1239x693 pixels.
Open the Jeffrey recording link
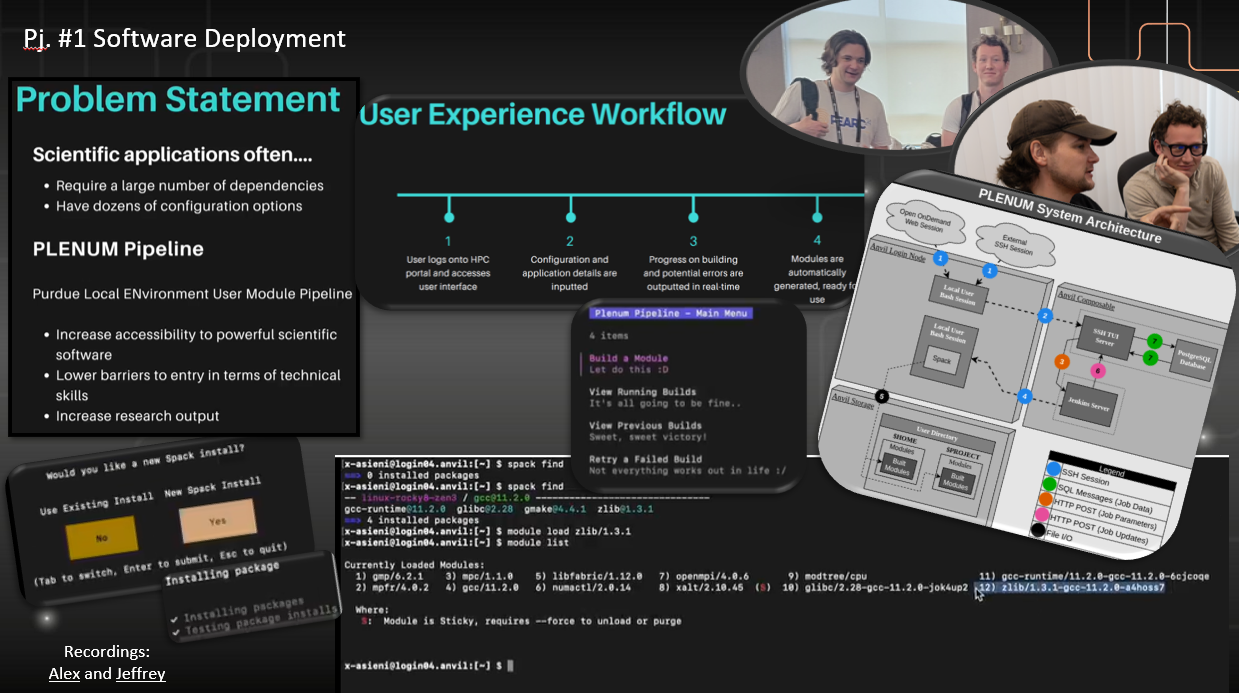coord(141,674)
